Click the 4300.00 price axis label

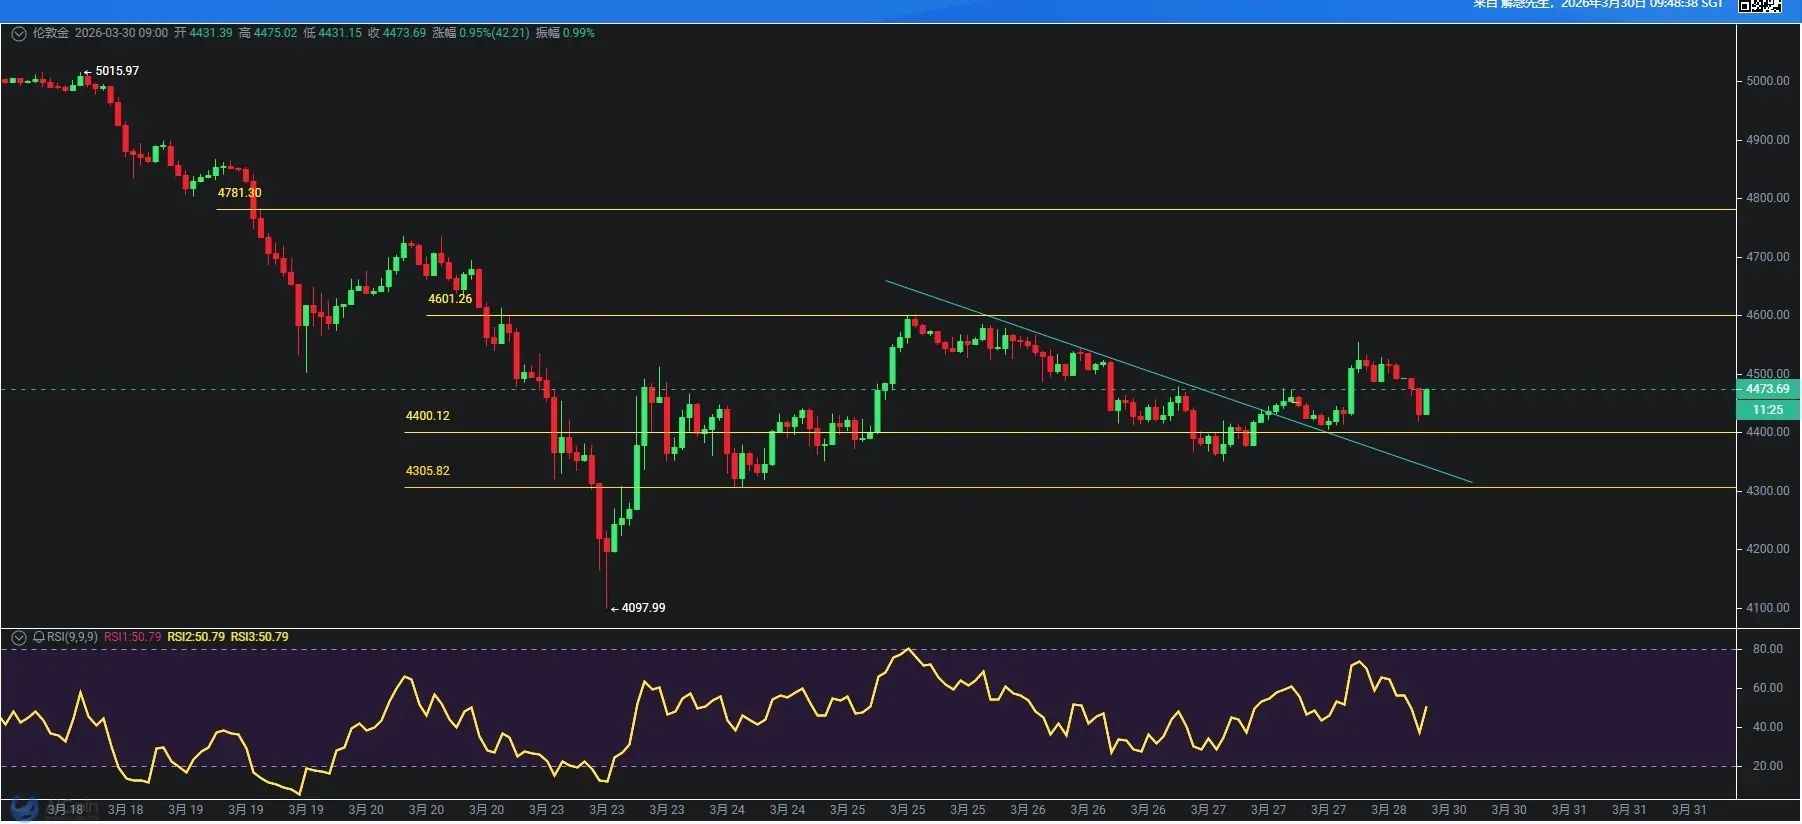pyautogui.click(x=1768, y=491)
